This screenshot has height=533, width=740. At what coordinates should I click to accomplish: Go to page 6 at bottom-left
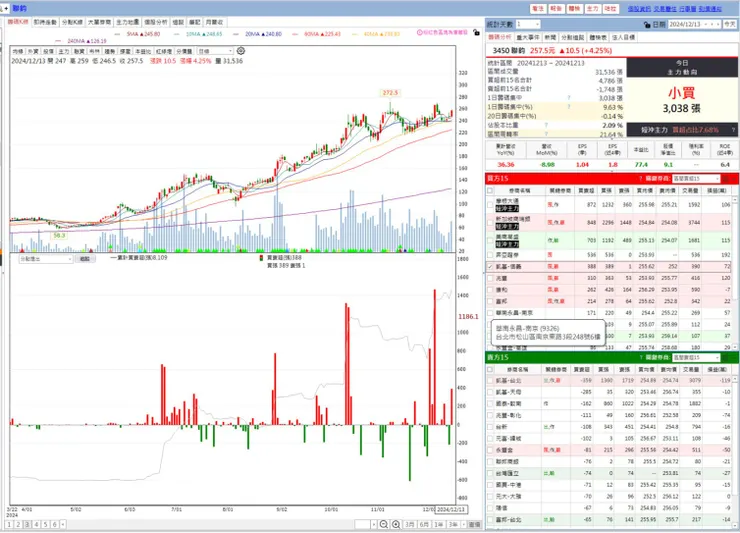pyautogui.click(x=54, y=525)
